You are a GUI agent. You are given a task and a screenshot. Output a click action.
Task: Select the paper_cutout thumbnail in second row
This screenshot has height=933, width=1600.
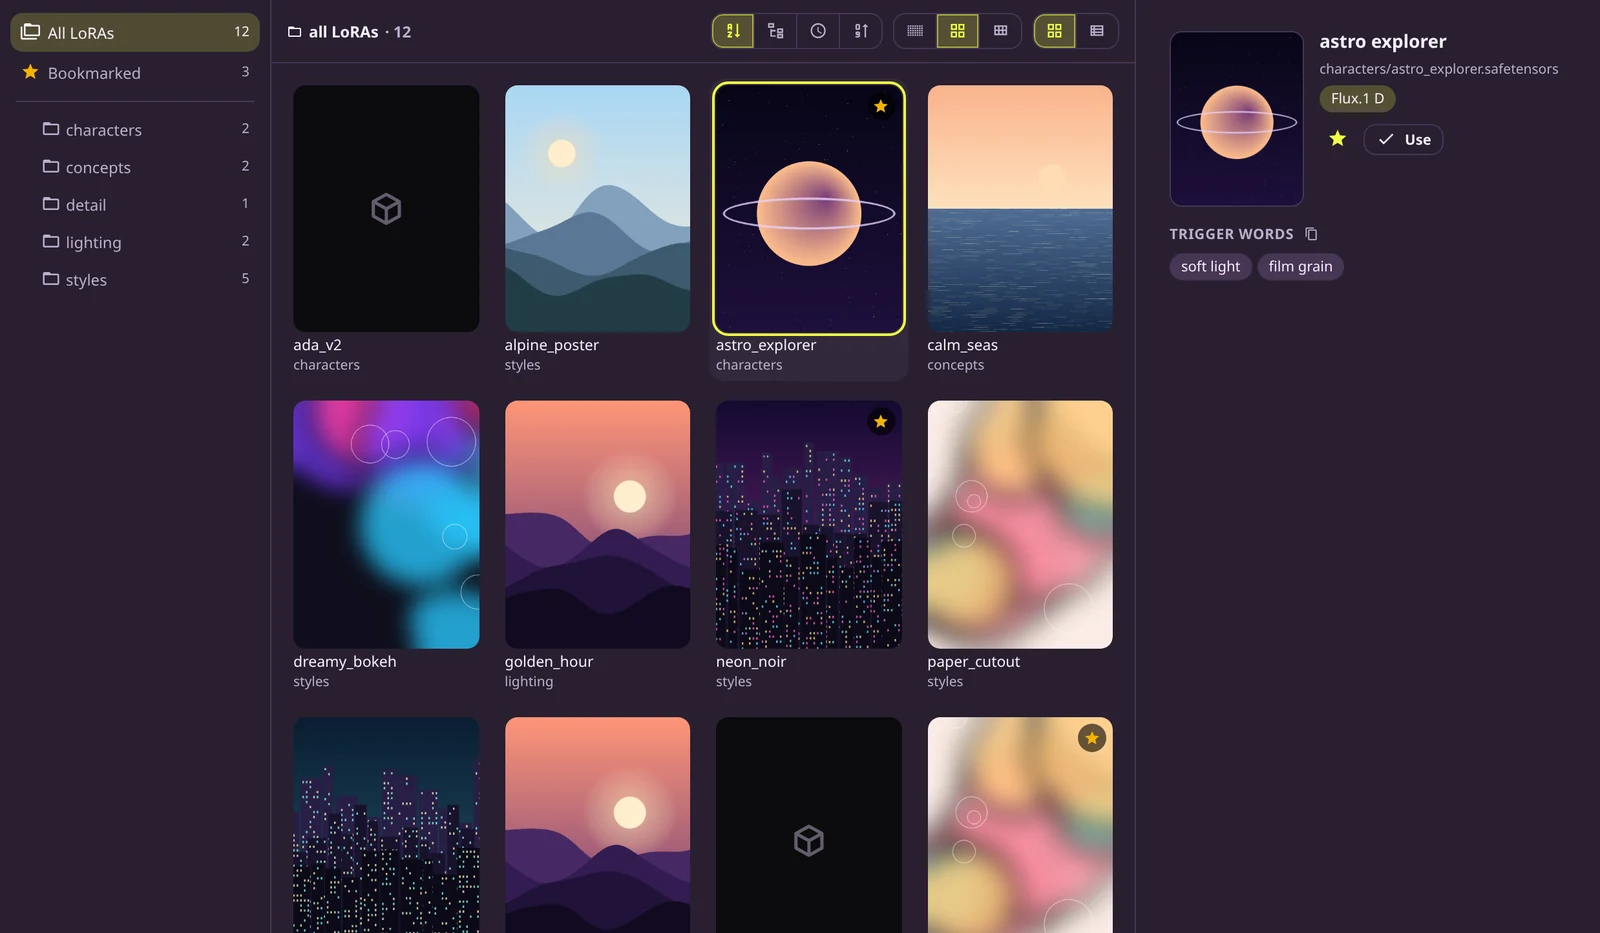pos(1020,524)
